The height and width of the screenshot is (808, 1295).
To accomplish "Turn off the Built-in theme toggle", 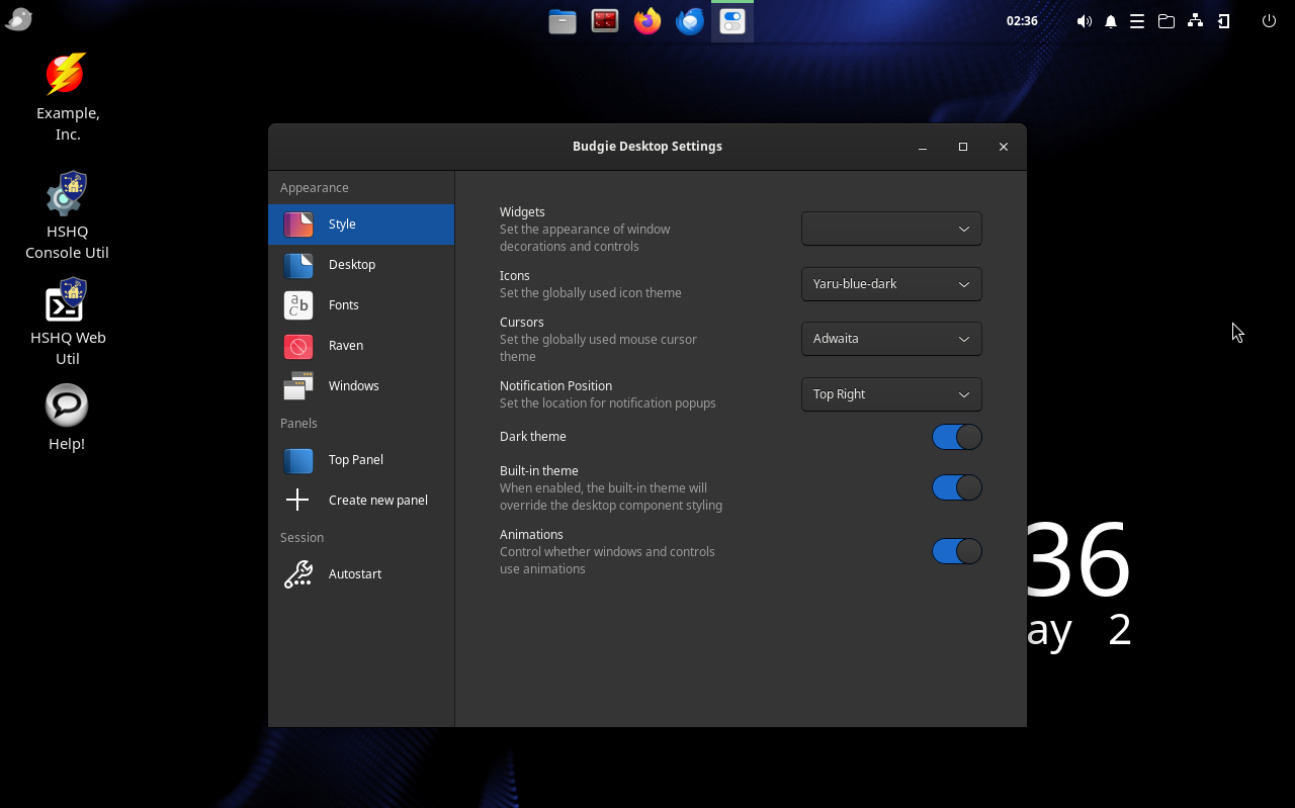I will [x=956, y=487].
